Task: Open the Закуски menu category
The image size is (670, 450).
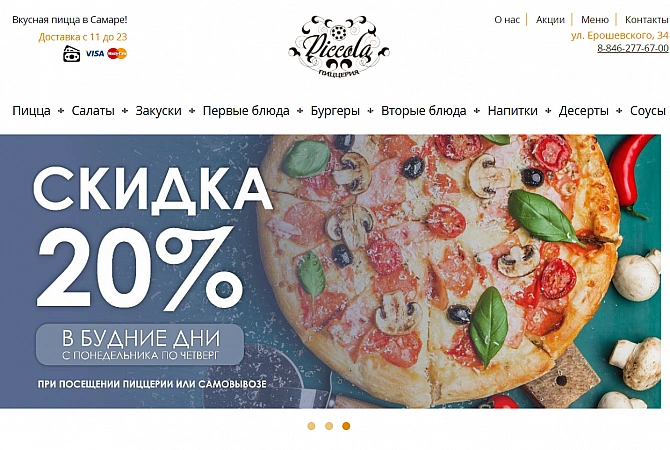Action: click(x=158, y=111)
